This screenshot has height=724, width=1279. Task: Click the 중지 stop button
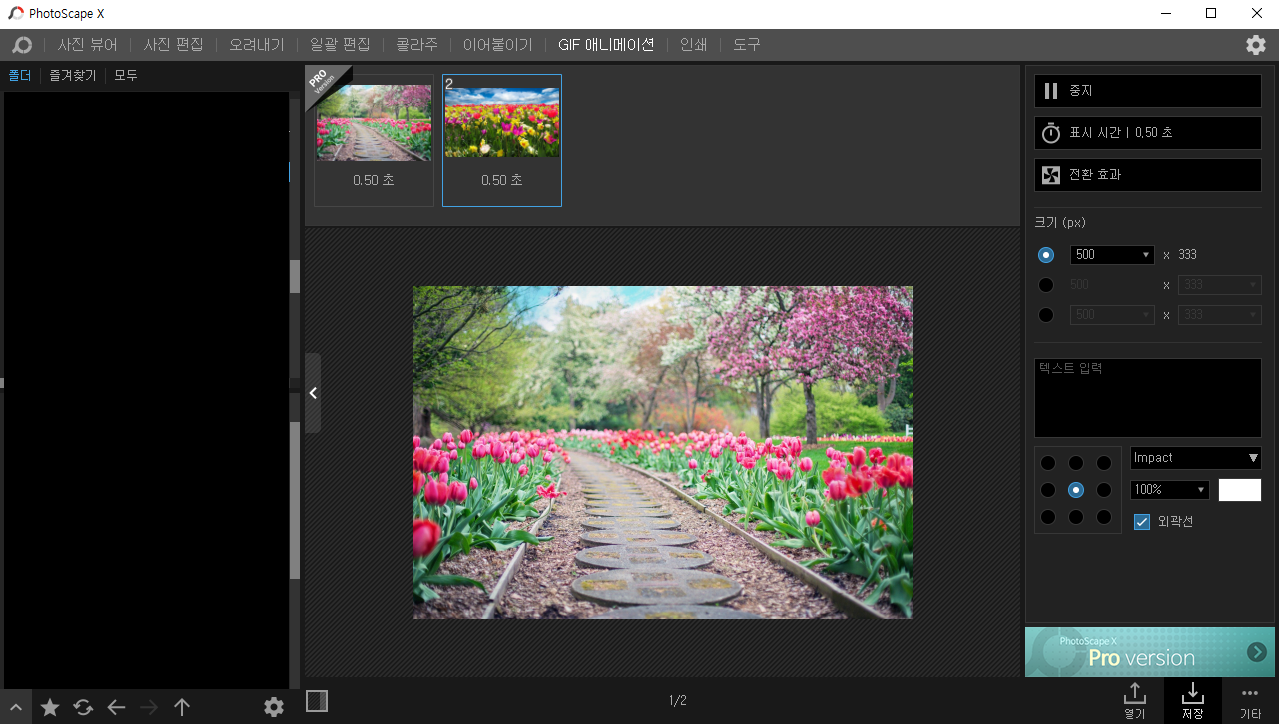(x=1147, y=90)
